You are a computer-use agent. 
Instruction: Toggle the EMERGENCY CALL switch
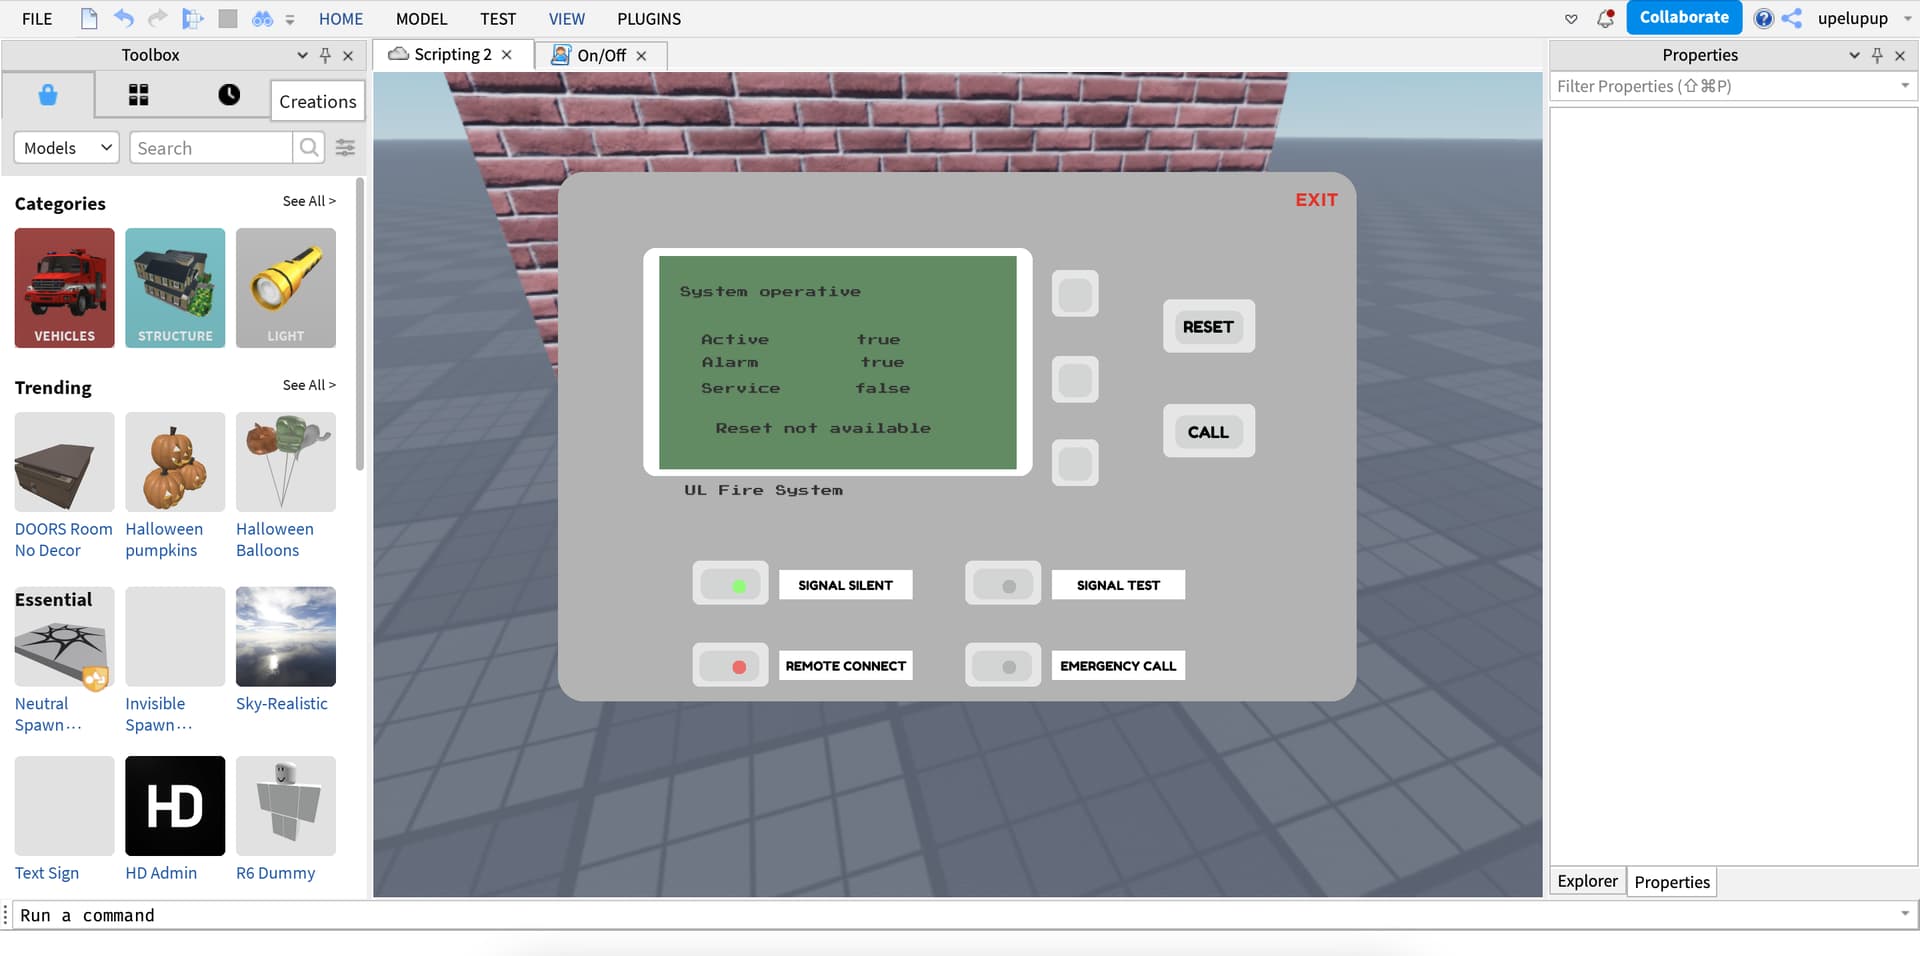[x=1002, y=666]
